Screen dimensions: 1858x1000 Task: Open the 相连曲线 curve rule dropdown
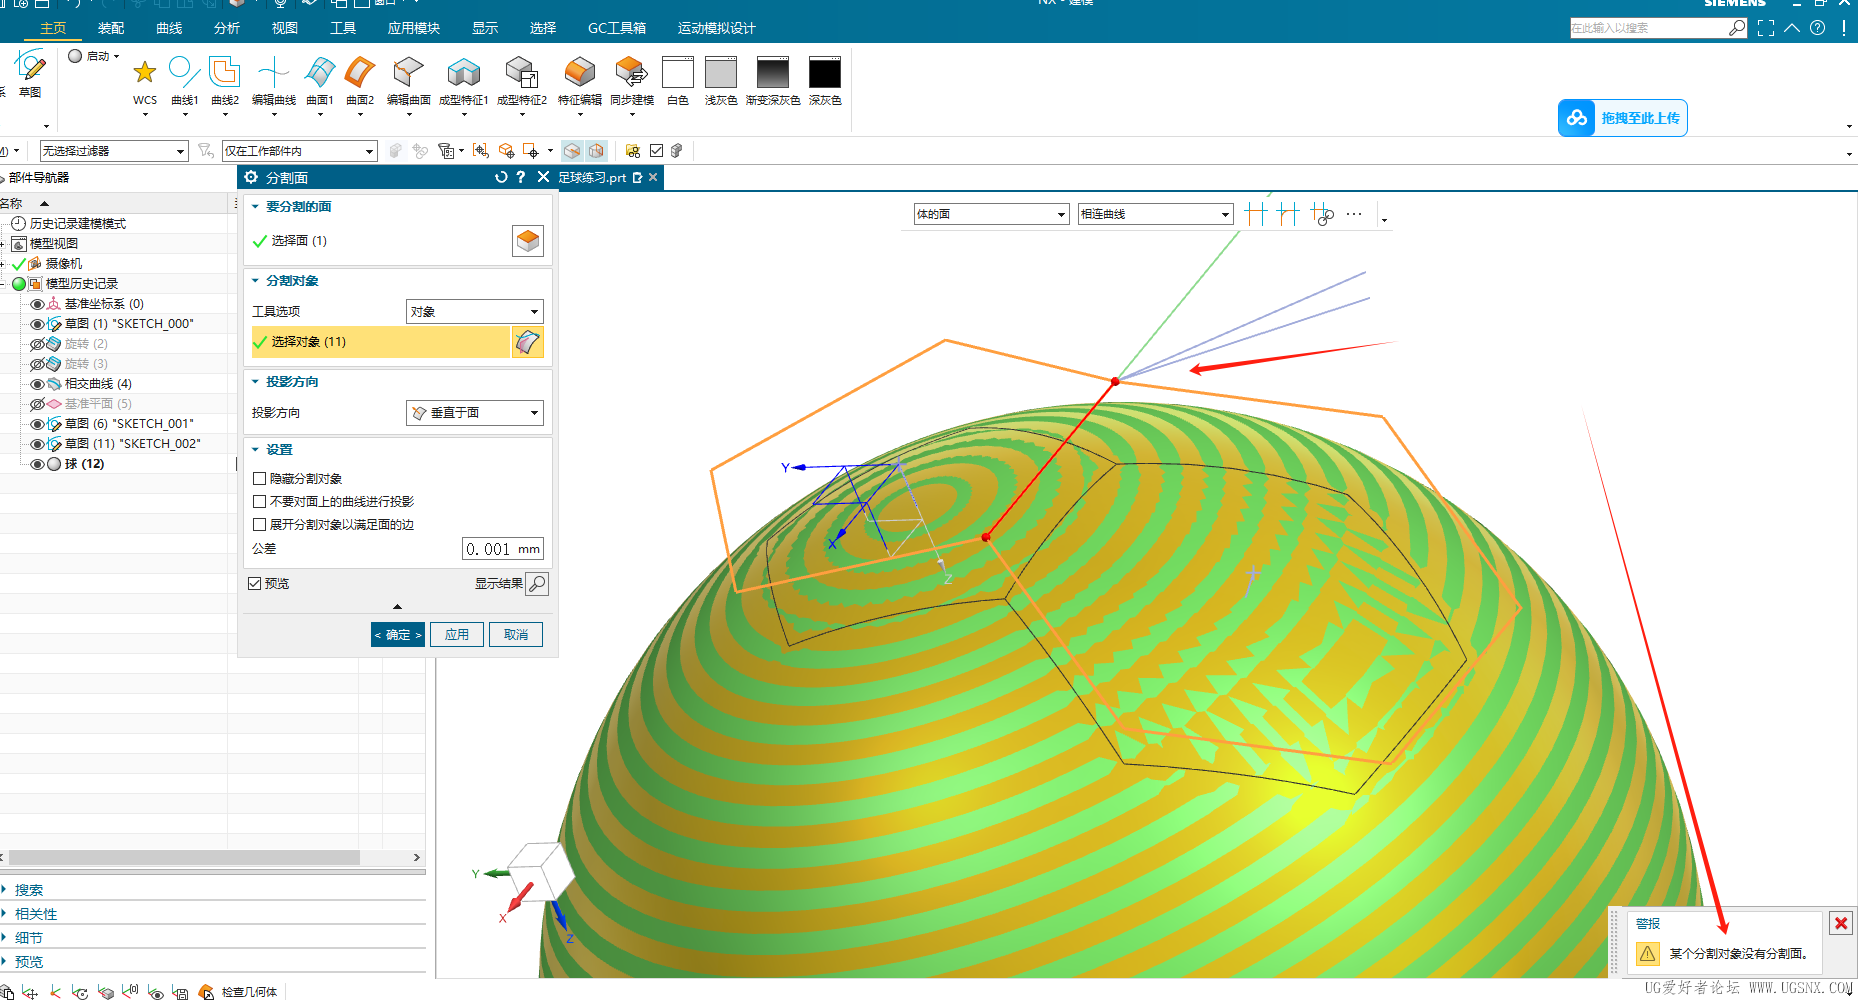(1156, 214)
